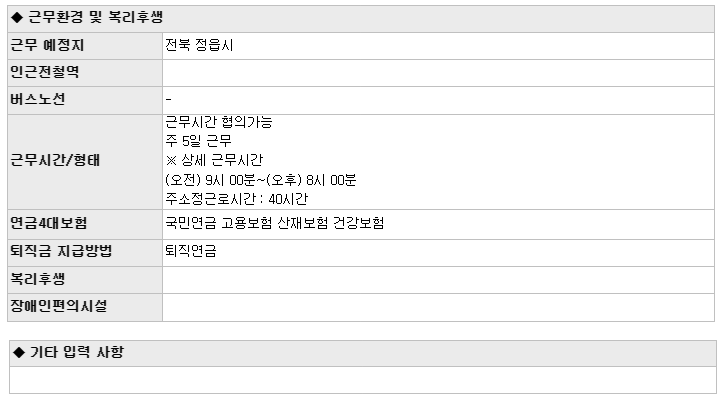Click the empty 인근전철역 value cell

coord(439,73)
